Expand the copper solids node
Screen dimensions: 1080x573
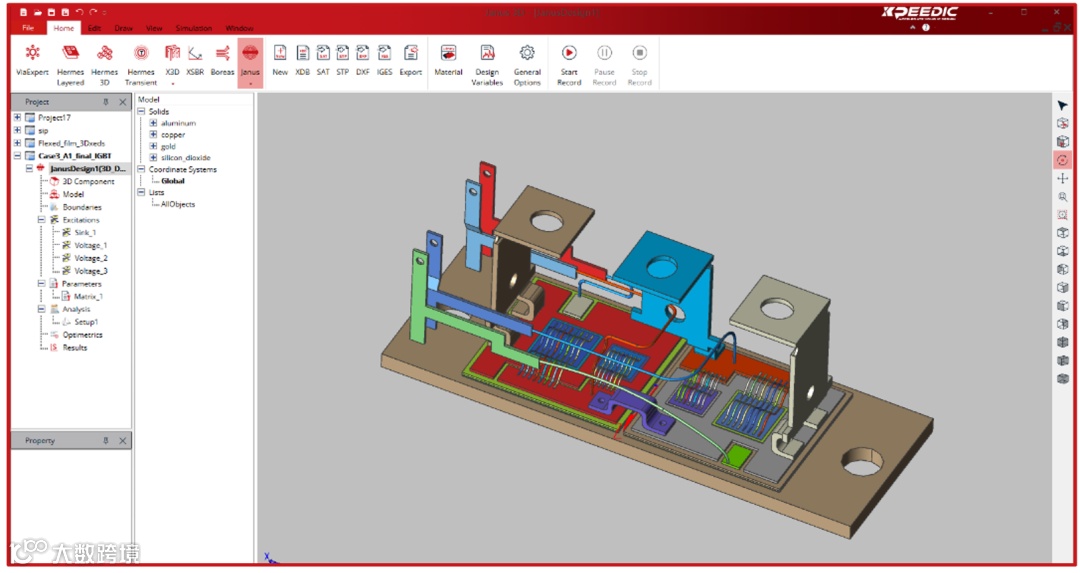click(x=154, y=135)
